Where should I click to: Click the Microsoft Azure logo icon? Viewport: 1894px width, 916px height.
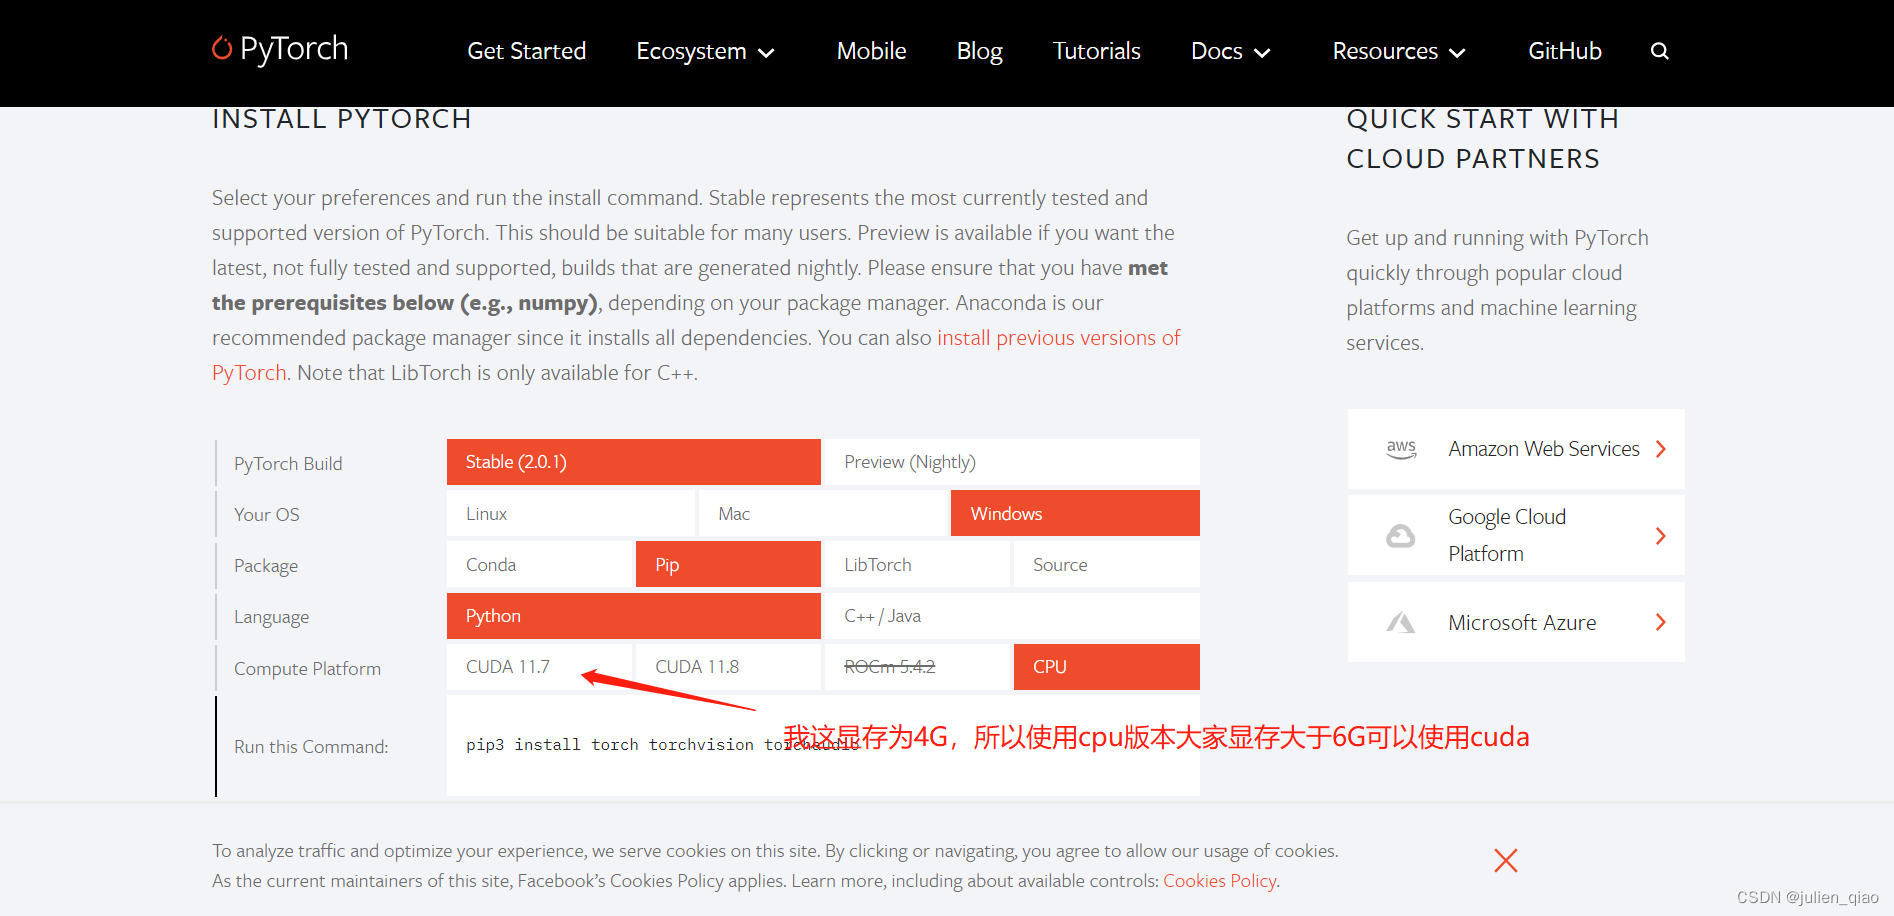pos(1400,623)
